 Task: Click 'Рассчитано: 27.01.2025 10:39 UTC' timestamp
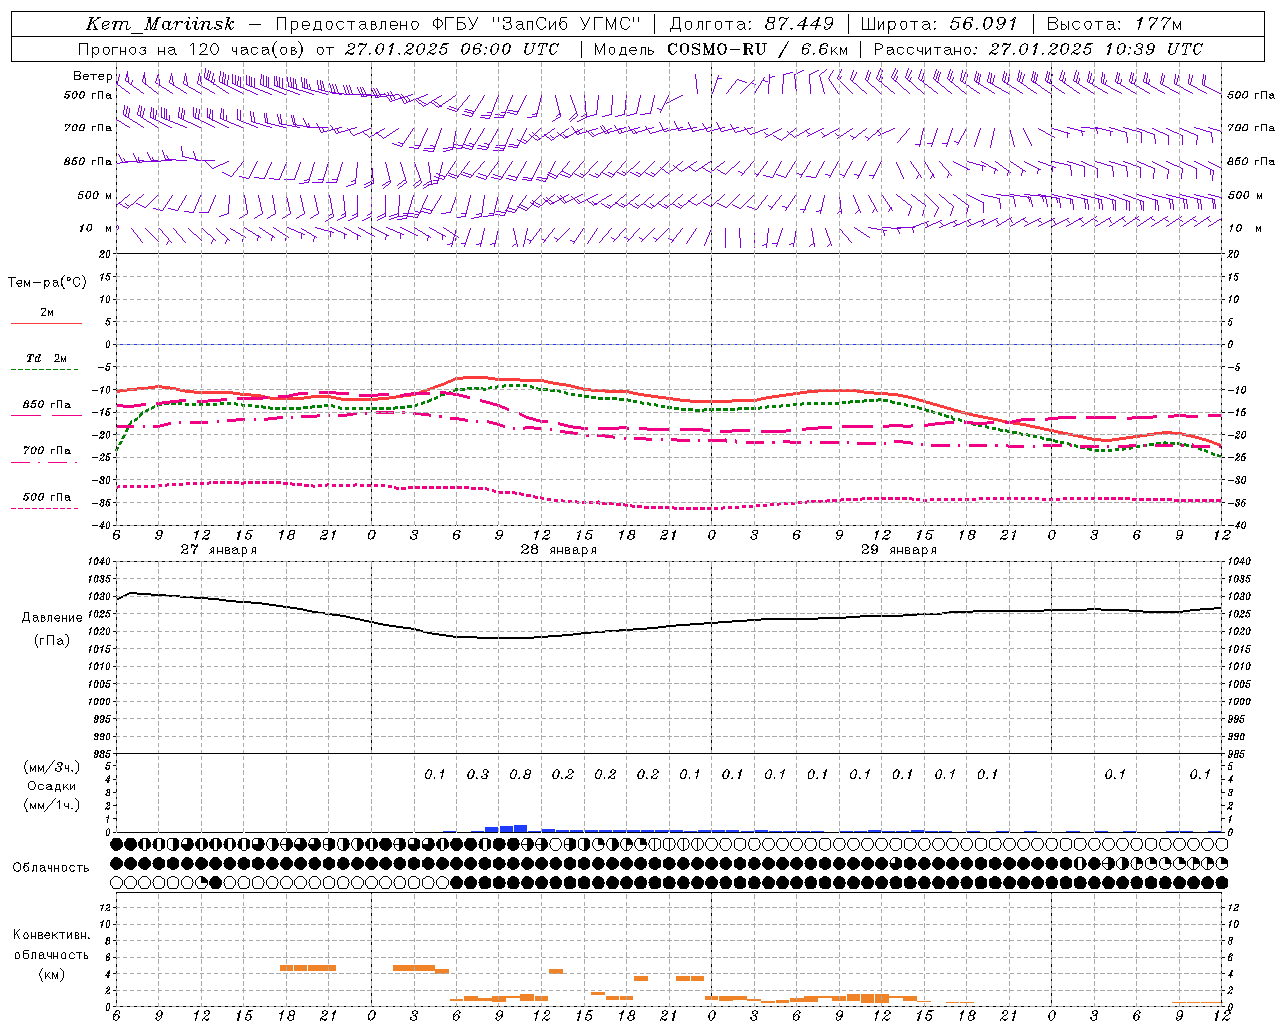[x=1038, y=49]
